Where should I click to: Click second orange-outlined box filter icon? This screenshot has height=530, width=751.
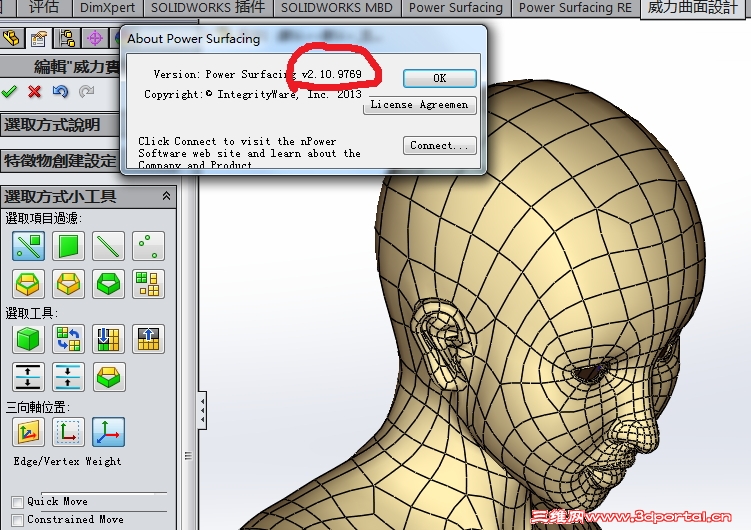[x=68, y=284]
